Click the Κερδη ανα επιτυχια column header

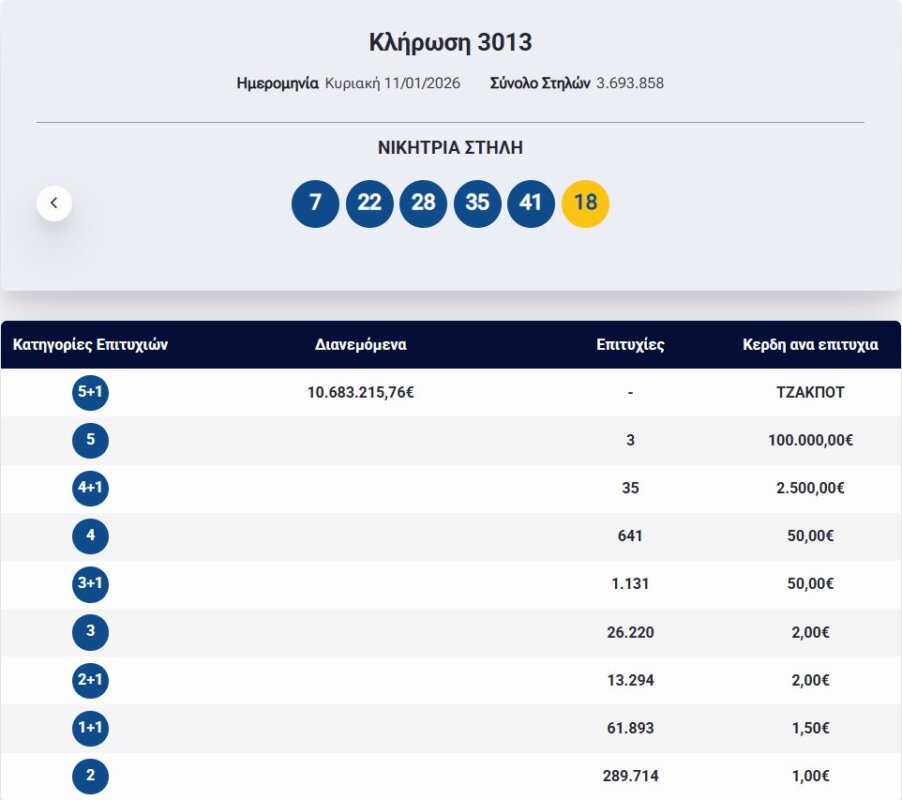click(810, 345)
